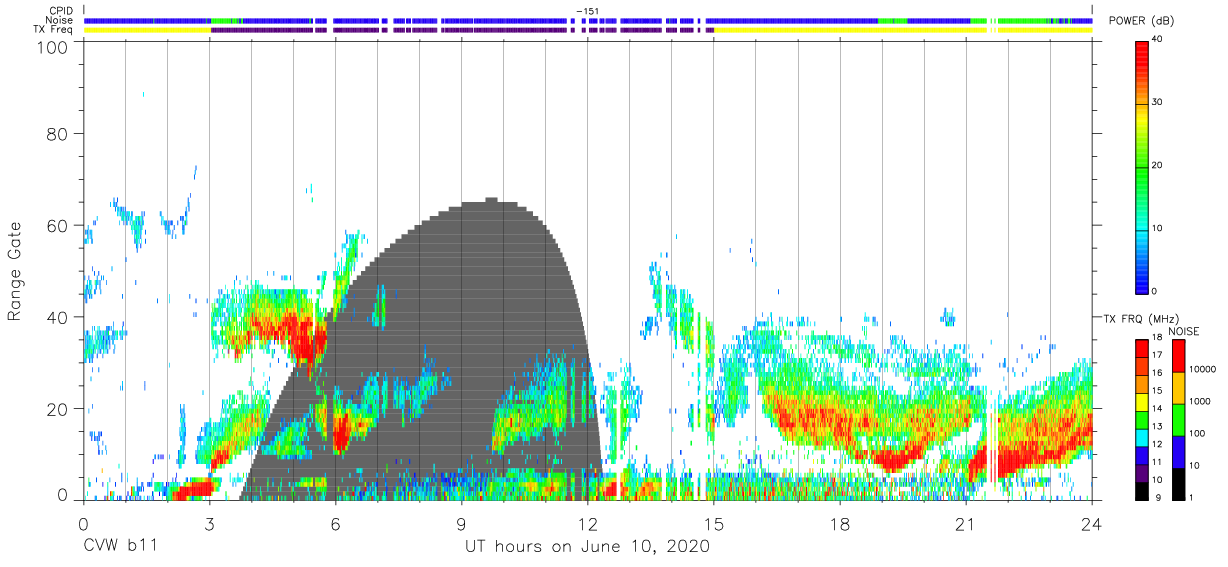The width and height of the screenshot is (1228, 567).
Task: Click the 1000 label on the NOISE scale
Action: pyautogui.click(x=1200, y=401)
